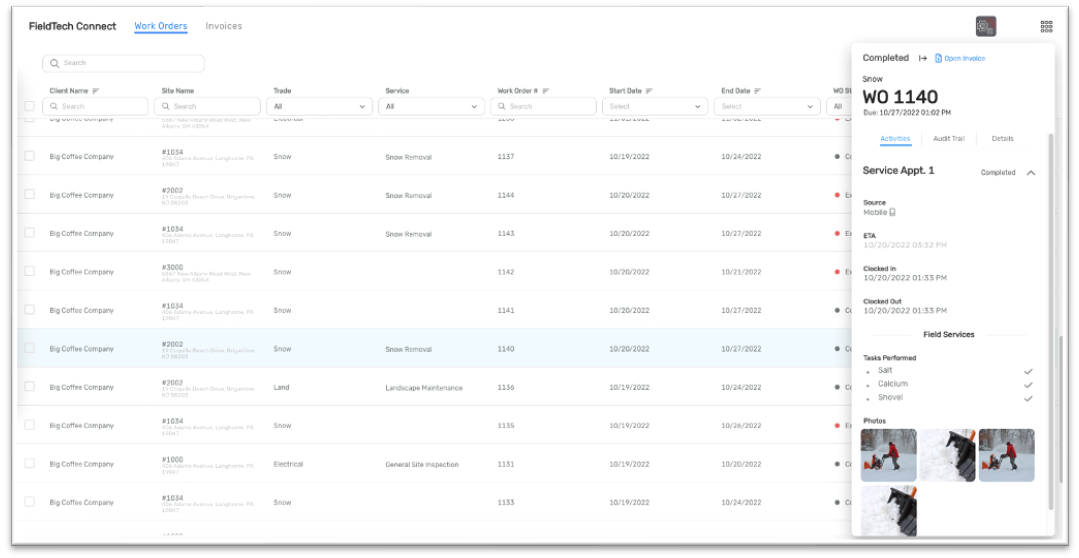The image size is (1079, 558).
Task: Click magnifier in Work Order # filter
Action: (502, 107)
